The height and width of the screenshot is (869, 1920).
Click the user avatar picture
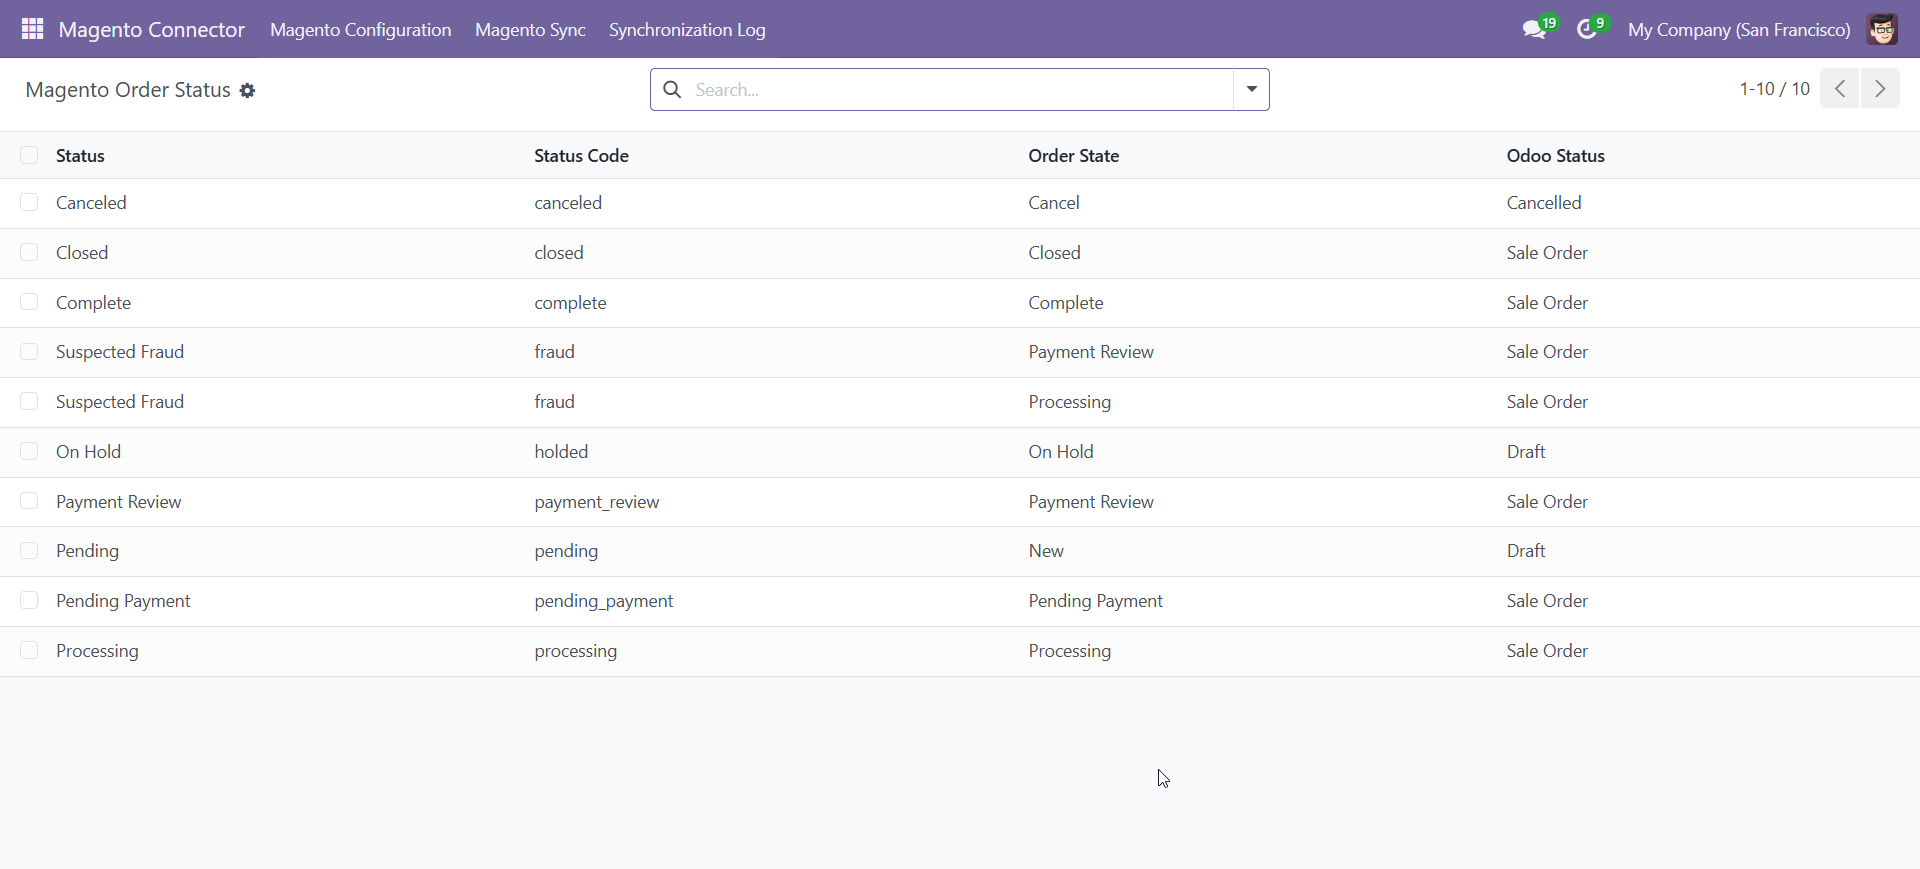coord(1882,30)
